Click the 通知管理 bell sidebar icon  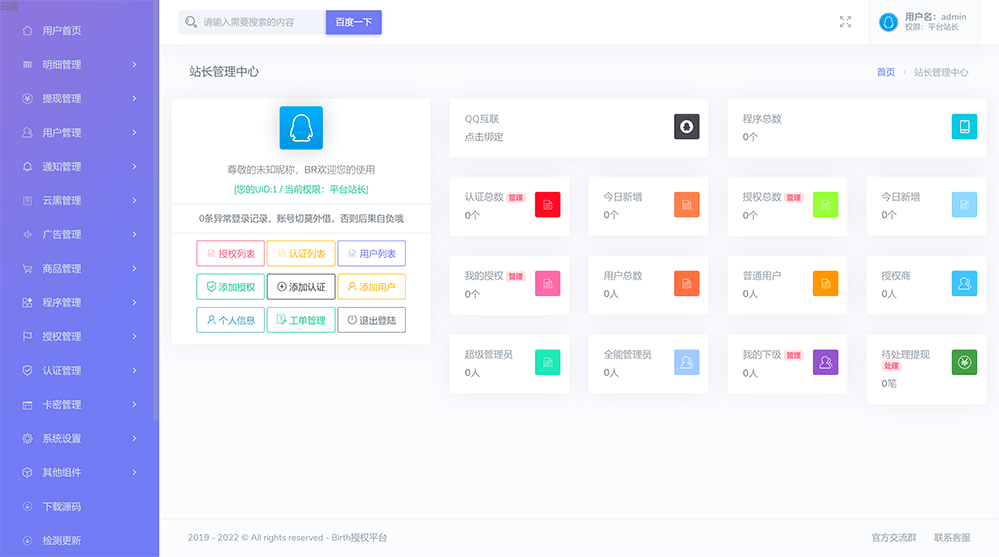tap(27, 166)
